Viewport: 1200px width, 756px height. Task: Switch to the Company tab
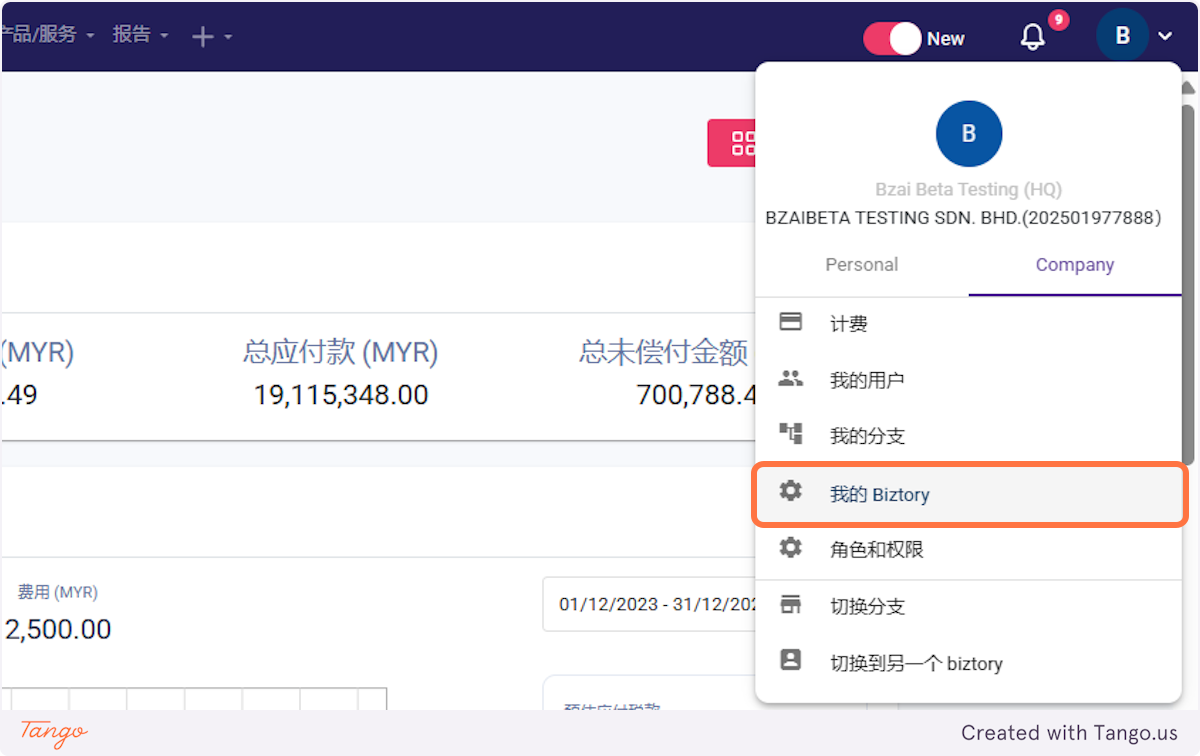pyautogui.click(x=1075, y=265)
